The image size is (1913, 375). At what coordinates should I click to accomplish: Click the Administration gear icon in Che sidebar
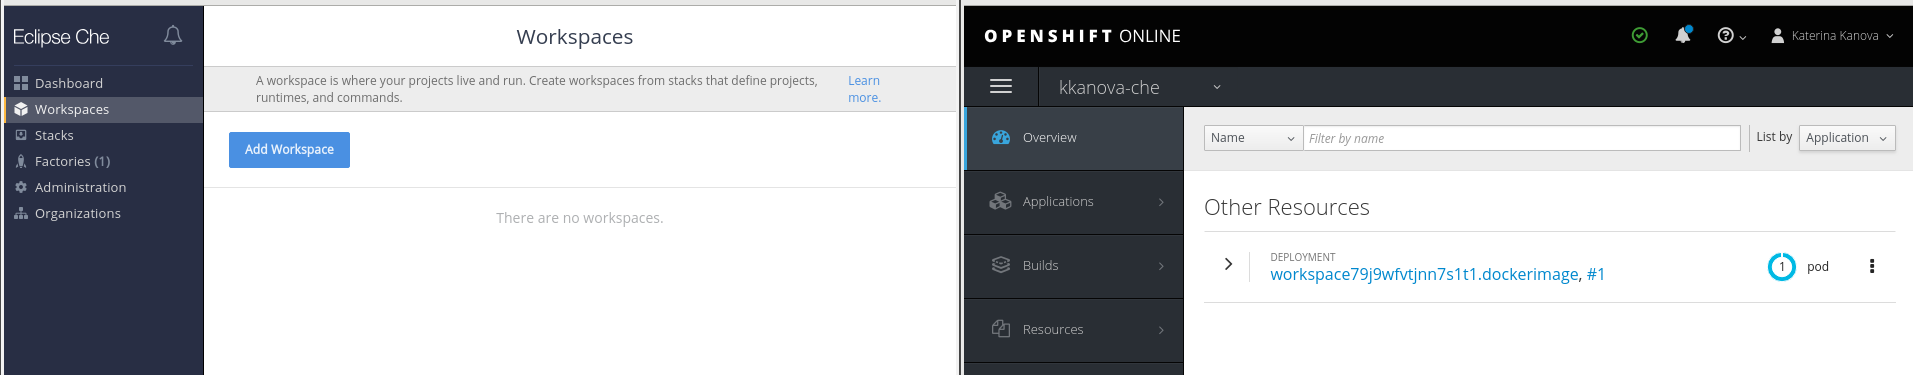(21, 187)
